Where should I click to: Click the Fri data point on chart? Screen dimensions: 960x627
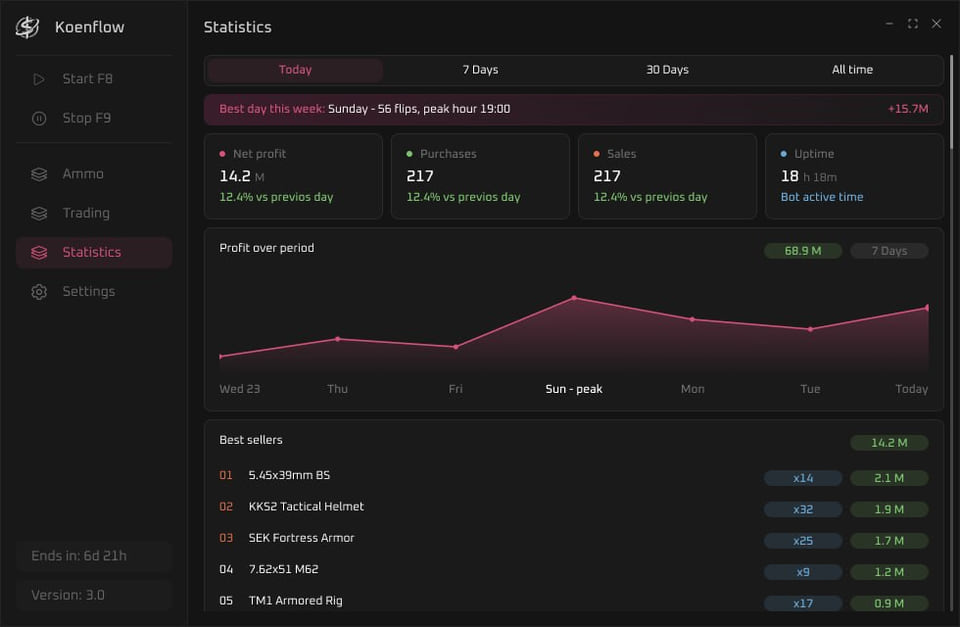pyautogui.click(x=456, y=347)
